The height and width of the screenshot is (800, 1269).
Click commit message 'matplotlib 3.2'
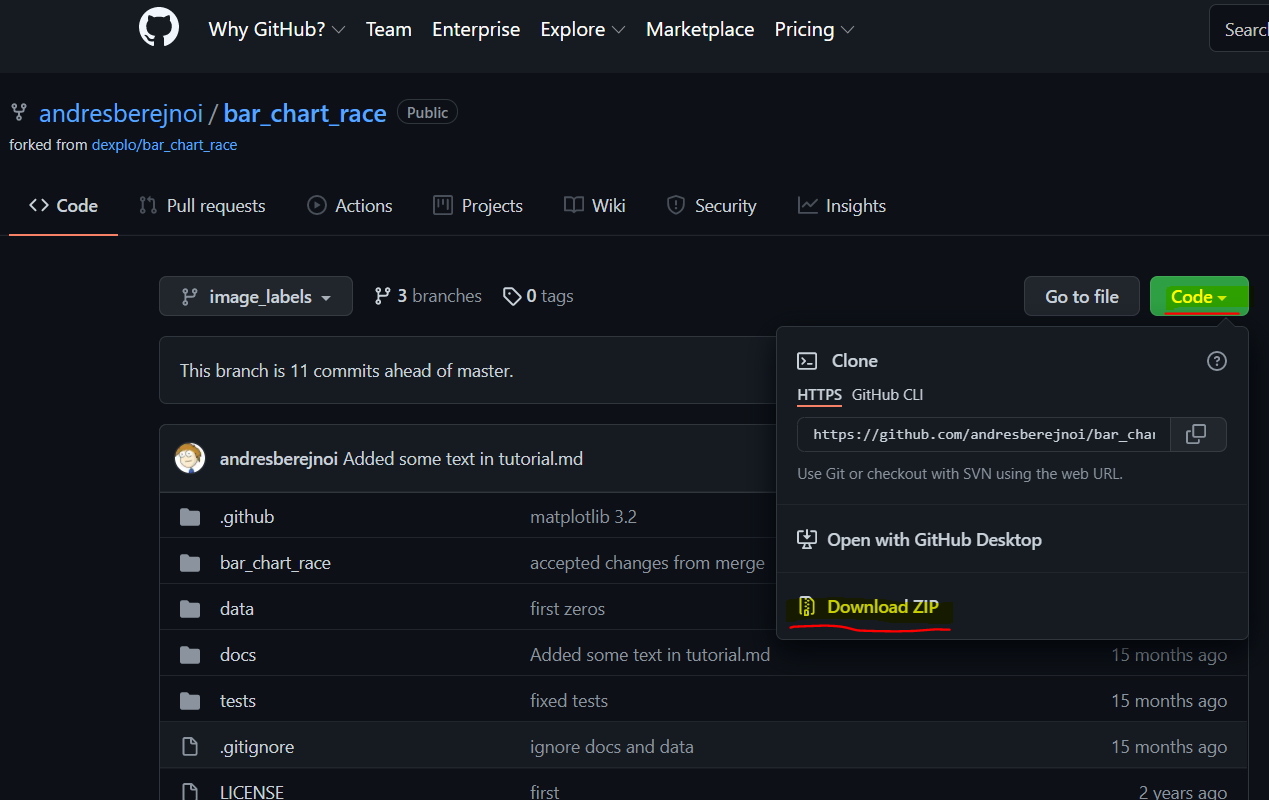[583, 517]
